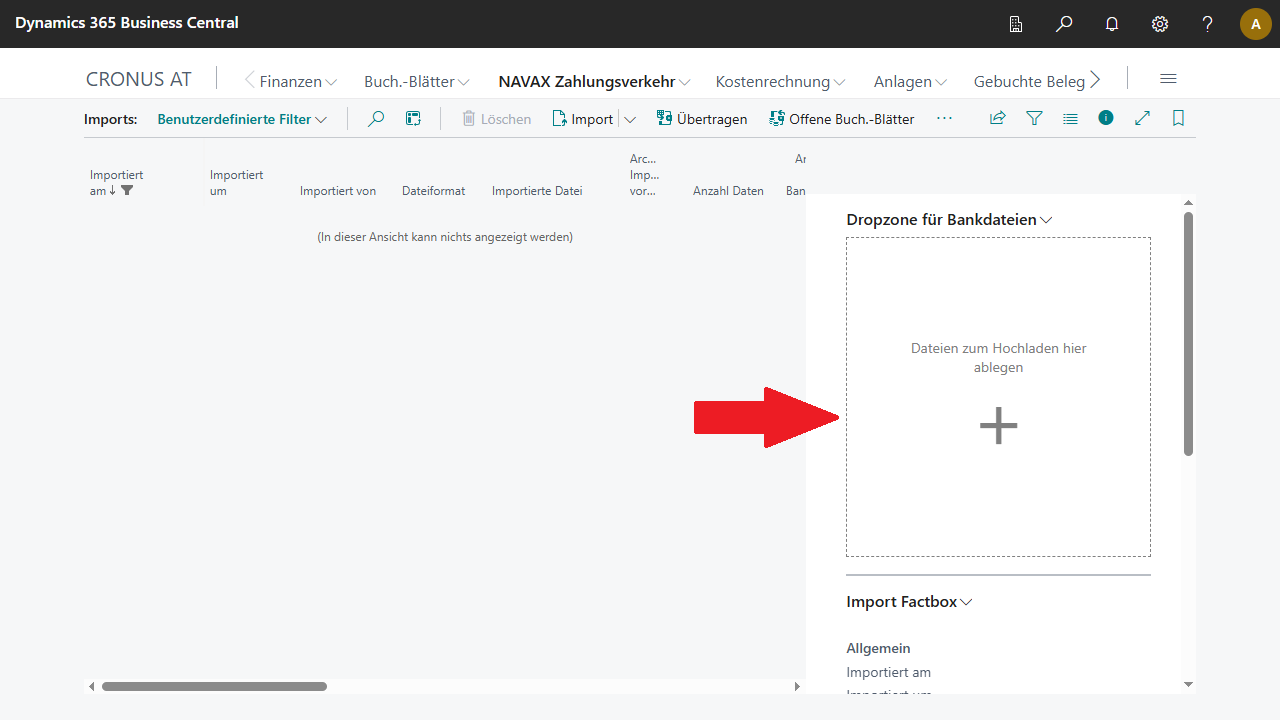Image resolution: width=1280 pixels, height=720 pixels.
Task: Open the NAVAX Zahlungsverkehr menu
Action: 595,82
